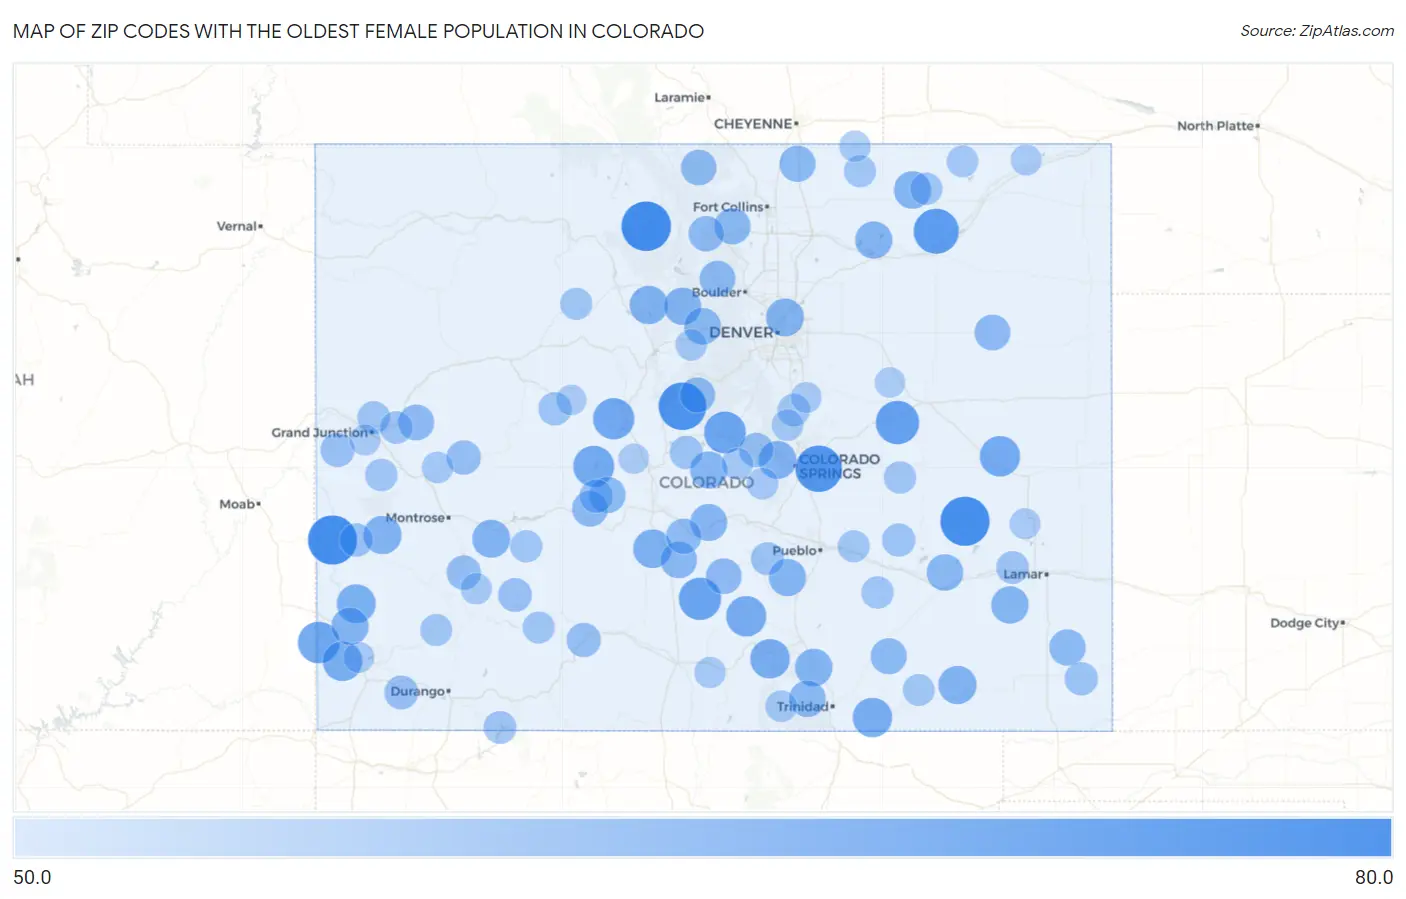The width and height of the screenshot is (1406, 899).
Task: Click the Fort Collins label
Action: pos(730,207)
